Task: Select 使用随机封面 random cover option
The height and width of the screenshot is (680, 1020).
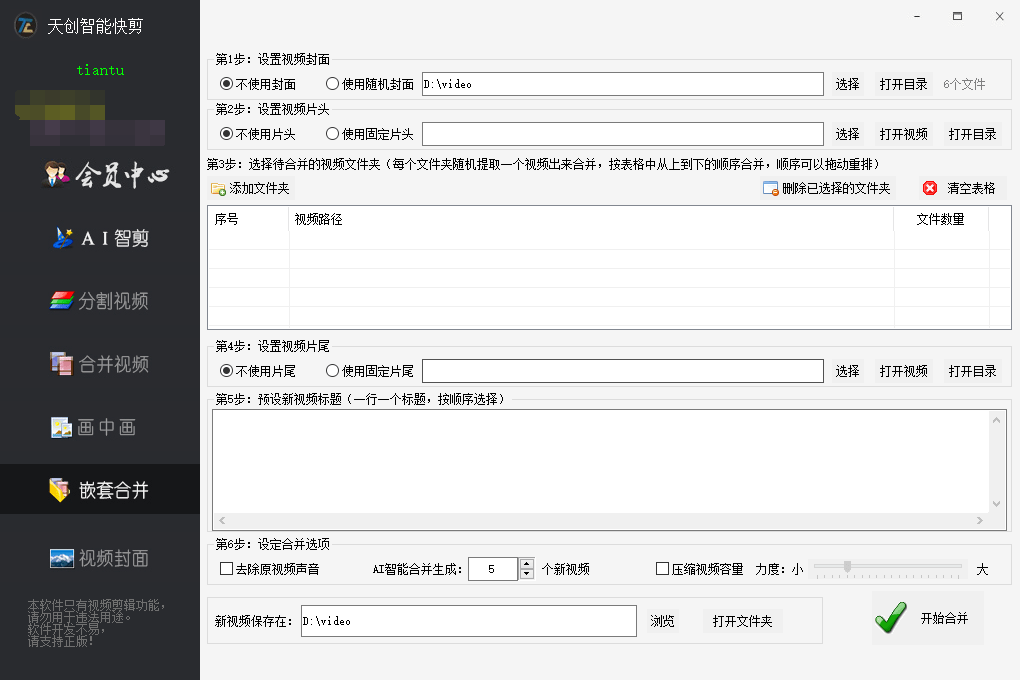Action: click(333, 84)
